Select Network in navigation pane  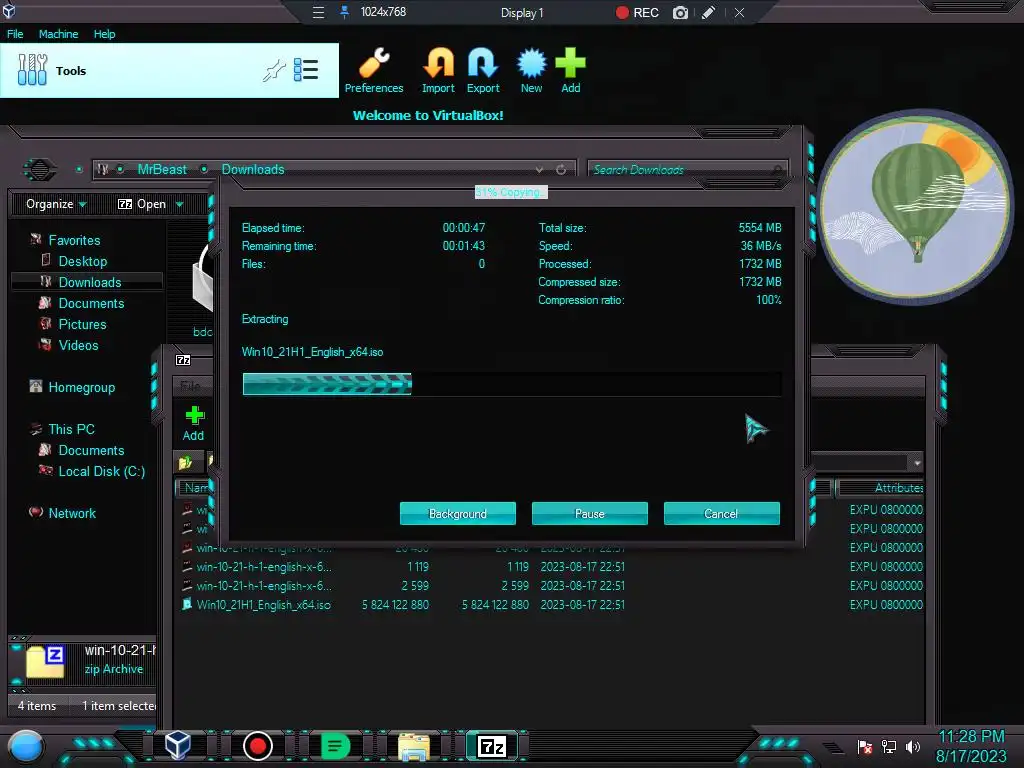[x=72, y=513]
